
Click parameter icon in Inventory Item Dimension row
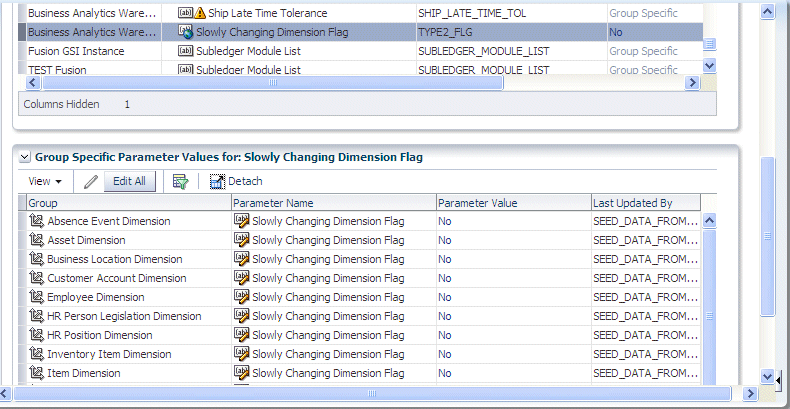coord(242,354)
